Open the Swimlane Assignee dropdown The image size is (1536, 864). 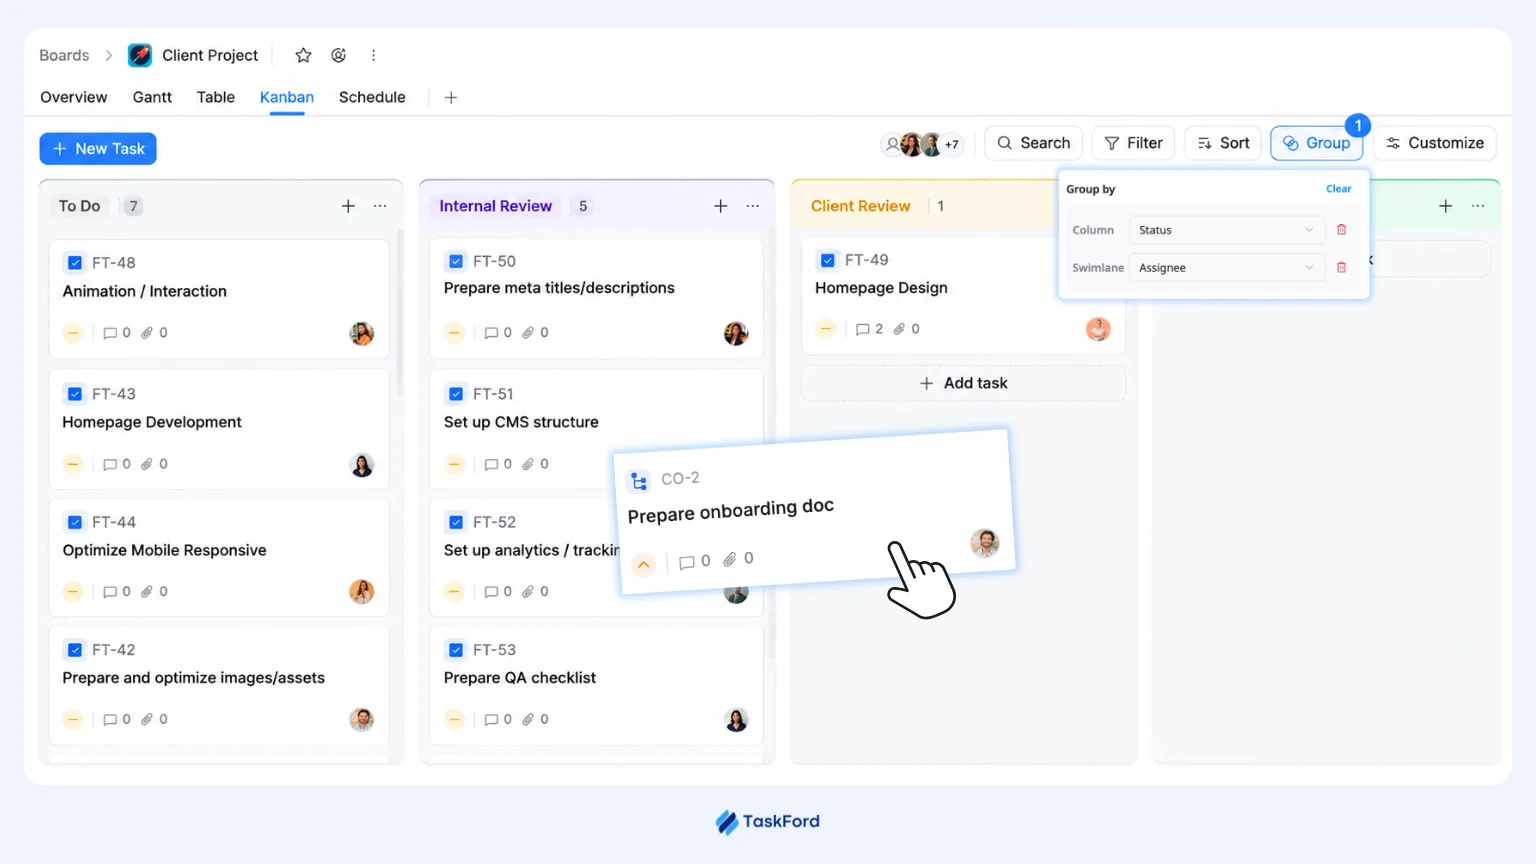click(1226, 268)
